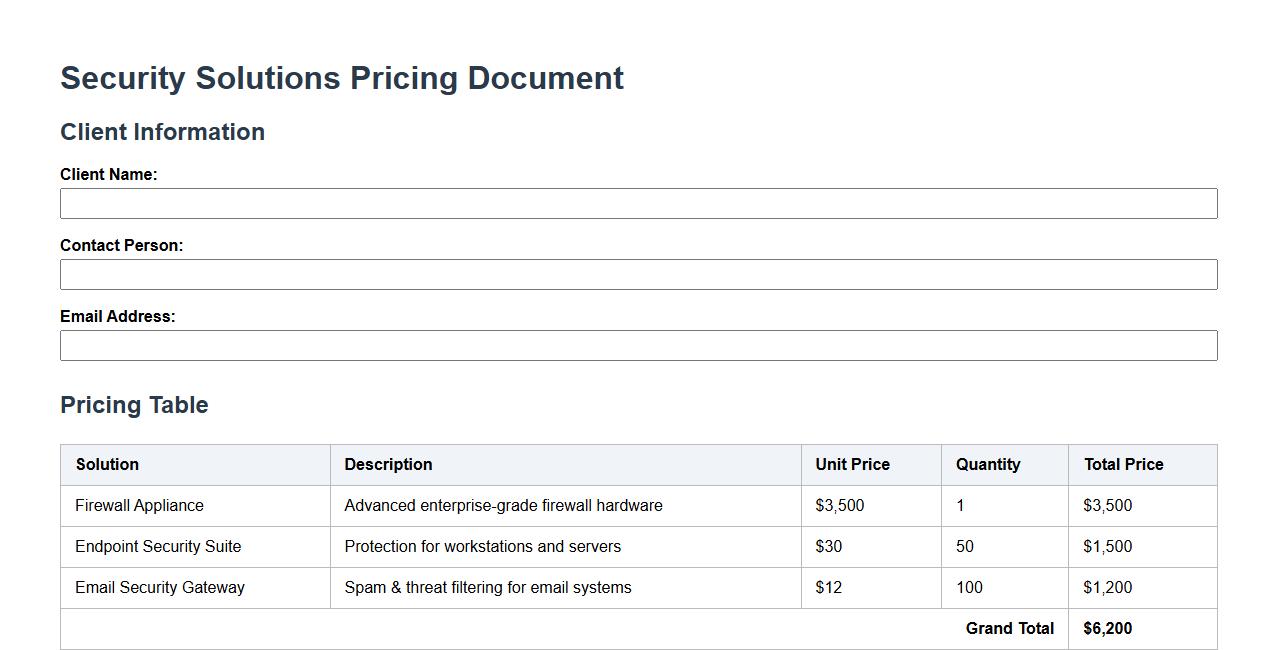Click the Client Name label
This screenshot has width=1278, height=650.
click(x=108, y=174)
